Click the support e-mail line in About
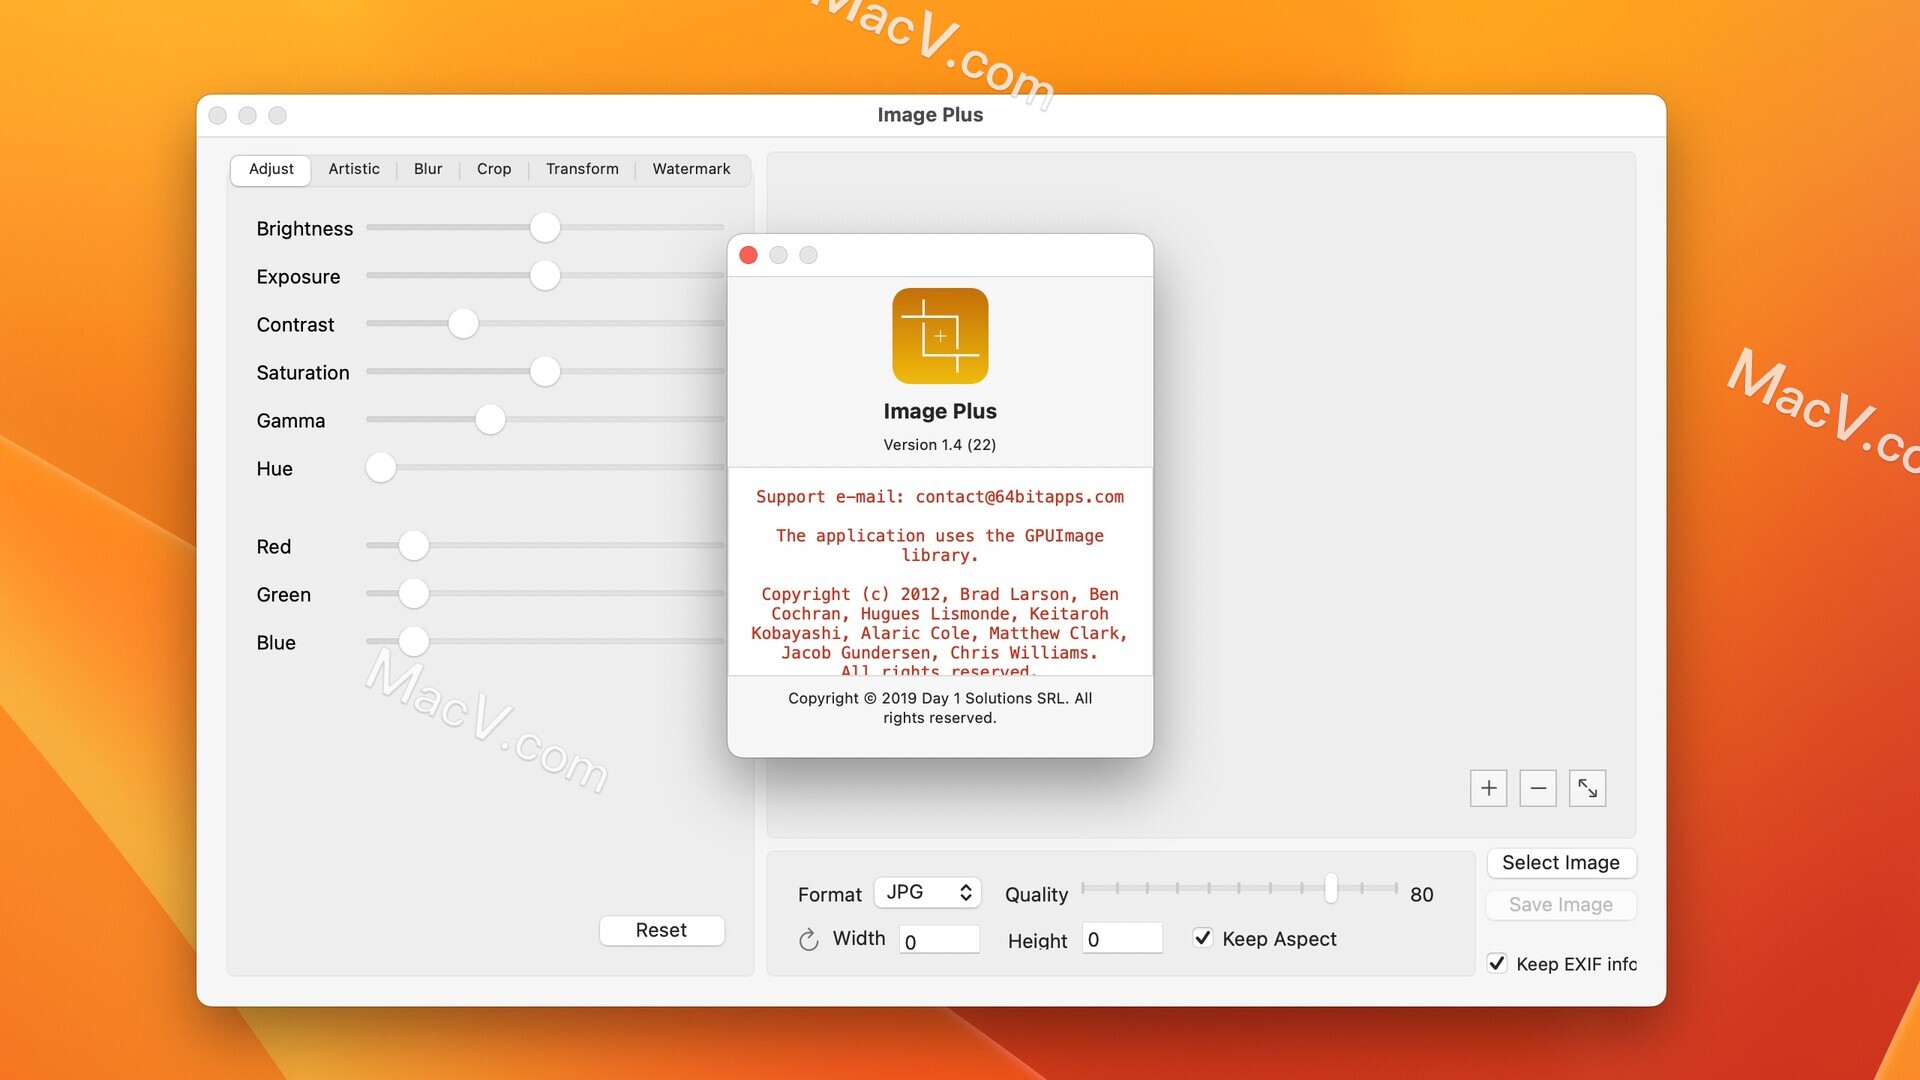The image size is (1920, 1080). pyautogui.click(x=940, y=497)
